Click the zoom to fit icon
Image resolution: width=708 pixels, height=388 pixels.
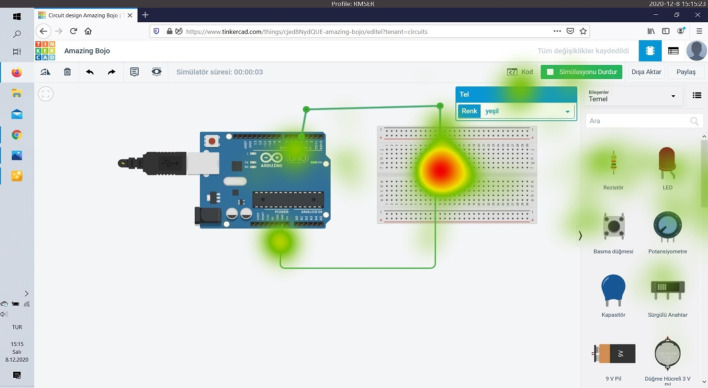coord(46,94)
